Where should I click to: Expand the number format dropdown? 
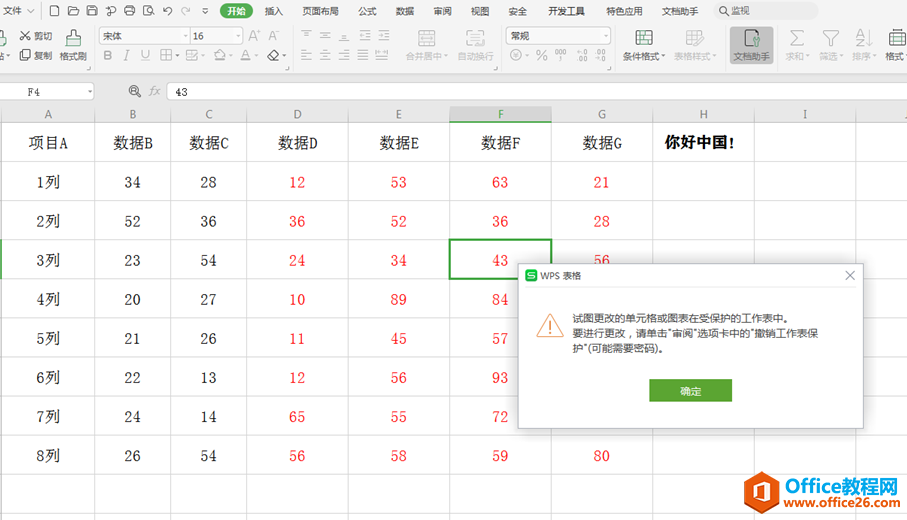point(606,36)
